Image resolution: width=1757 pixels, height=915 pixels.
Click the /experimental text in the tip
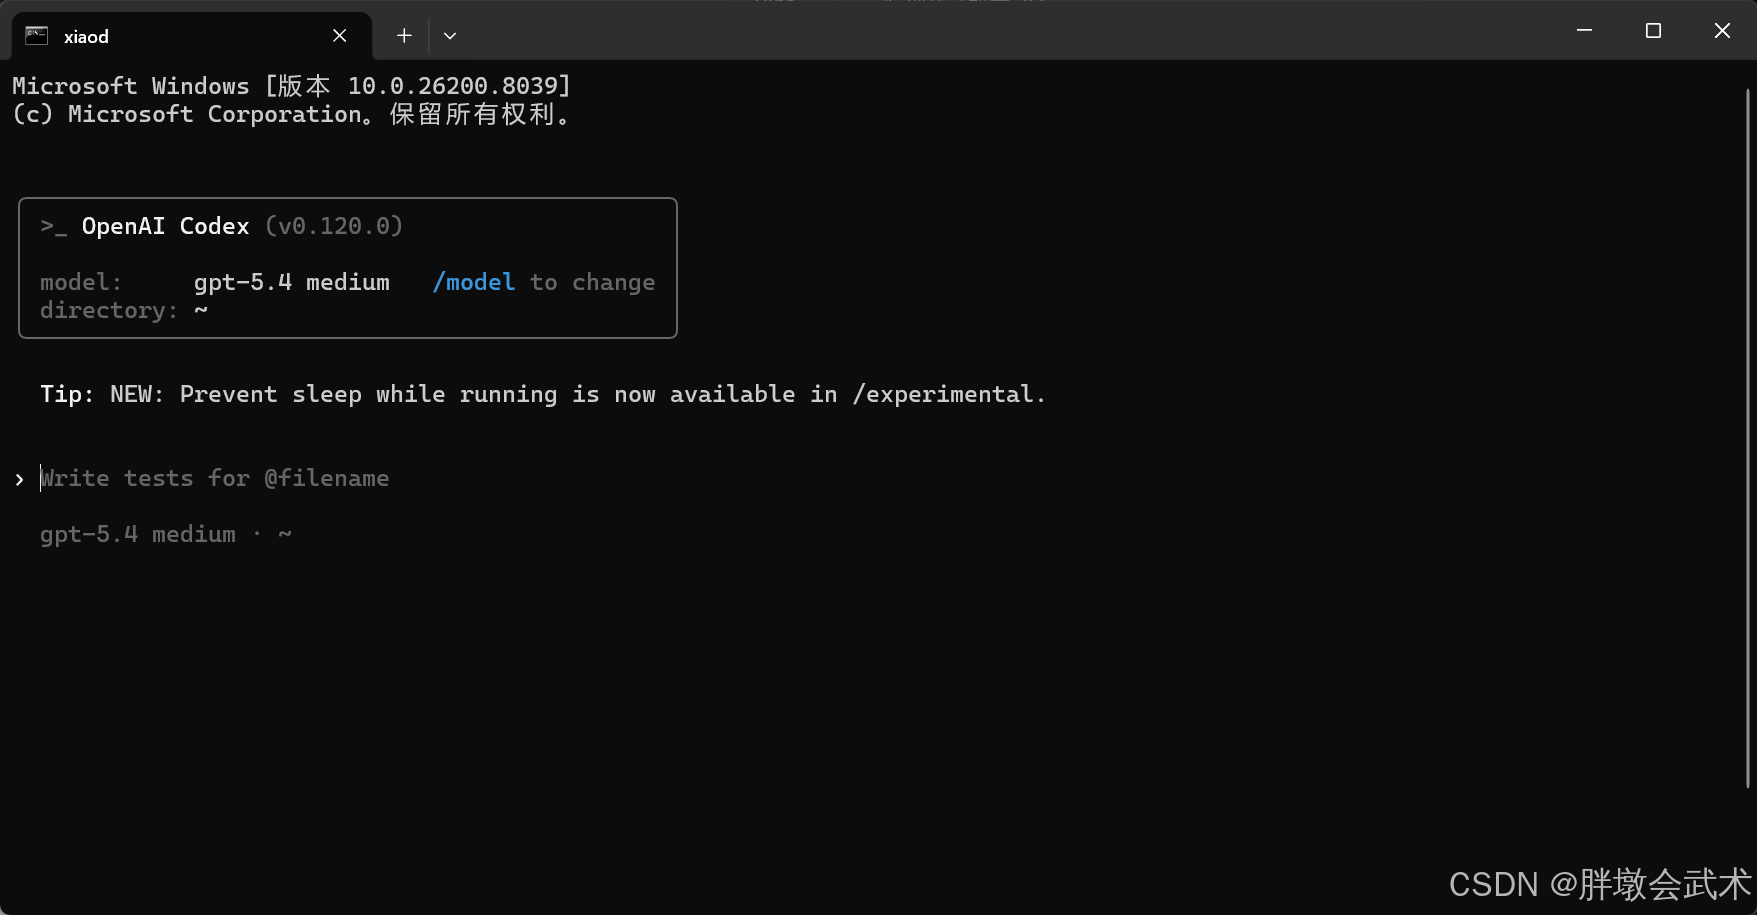coord(942,394)
